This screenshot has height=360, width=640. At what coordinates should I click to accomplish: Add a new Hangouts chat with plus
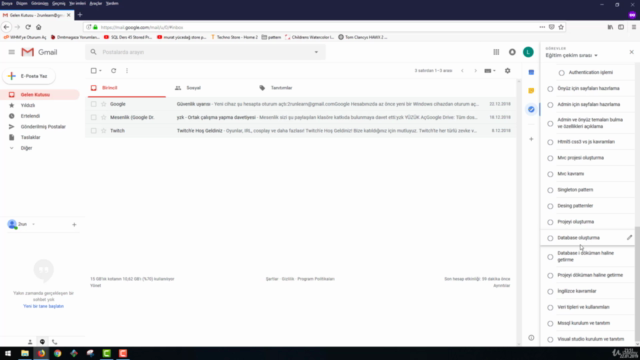(x=74, y=224)
